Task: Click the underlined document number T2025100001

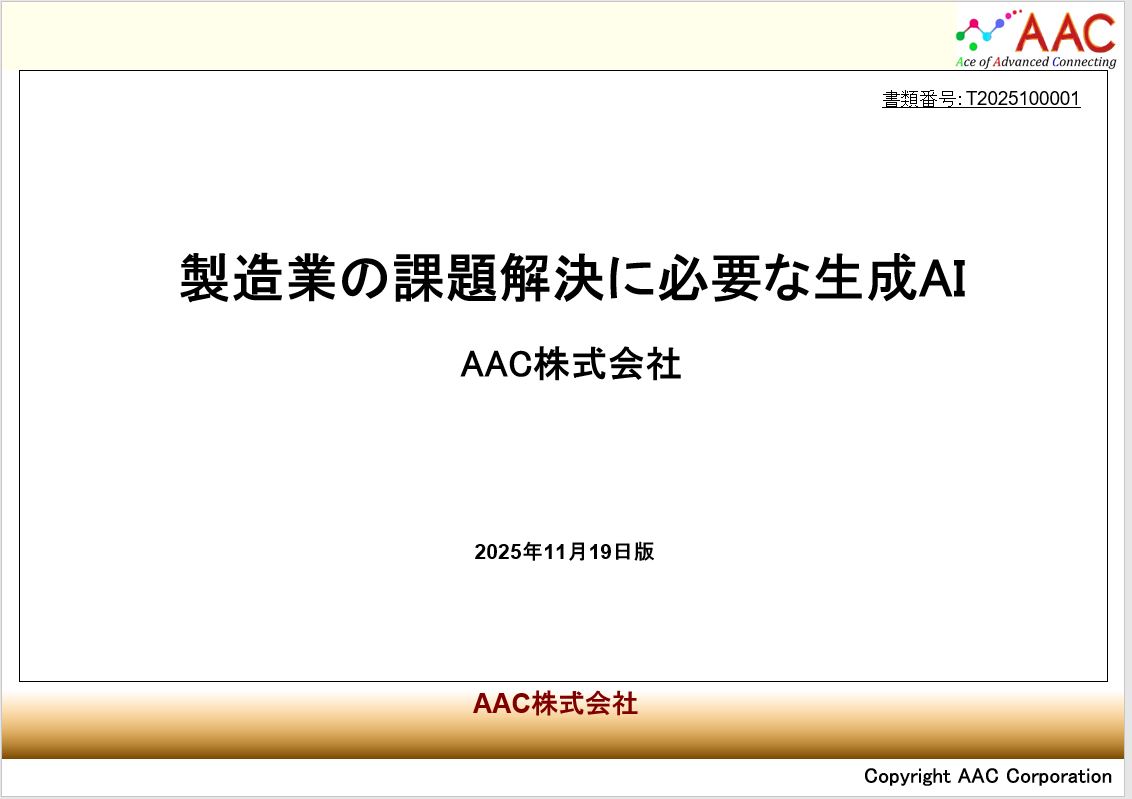Action: click(1022, 99)
